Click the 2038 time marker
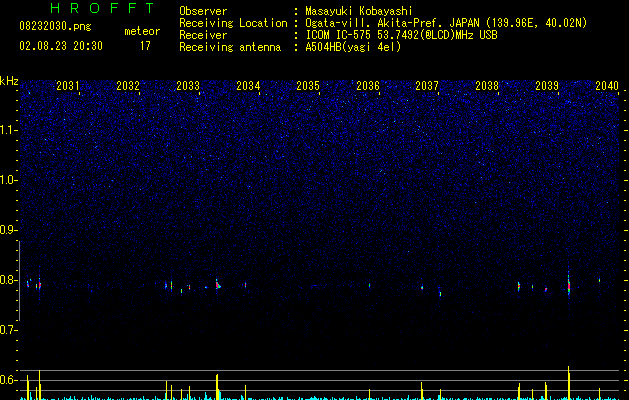 point(487,85)
